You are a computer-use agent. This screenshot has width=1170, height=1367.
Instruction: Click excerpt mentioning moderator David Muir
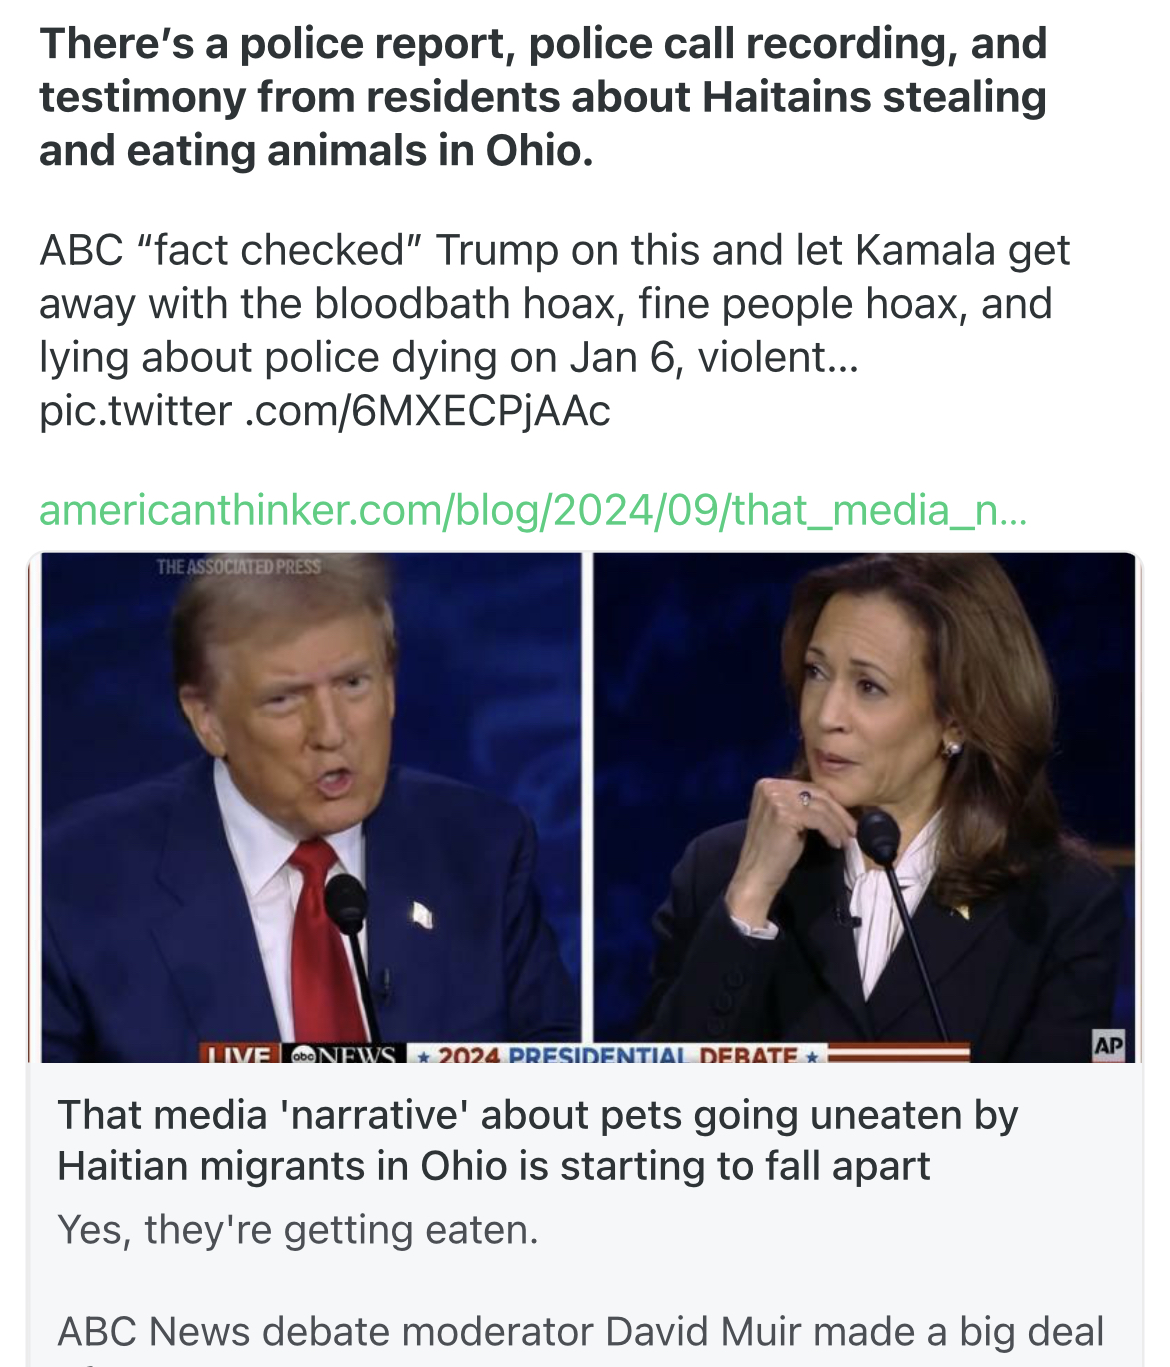point(580,1332)
